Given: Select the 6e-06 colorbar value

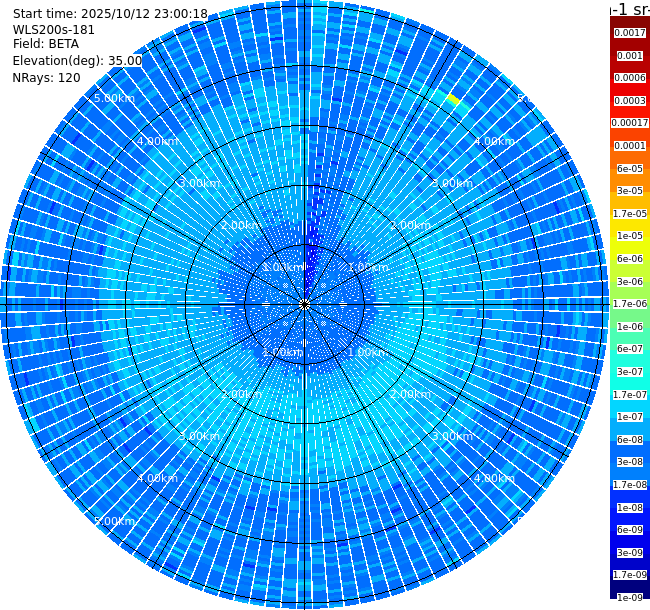Looking at the screenshot, I should tap(630, 259).
